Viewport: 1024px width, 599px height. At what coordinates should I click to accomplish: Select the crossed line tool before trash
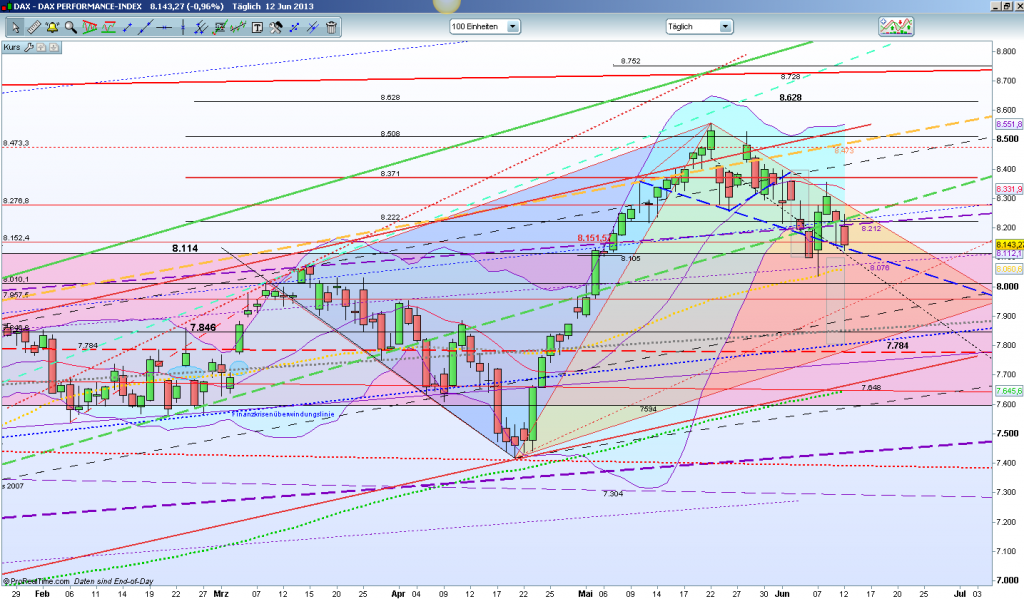pyautogui.click(x=313, y=27)
